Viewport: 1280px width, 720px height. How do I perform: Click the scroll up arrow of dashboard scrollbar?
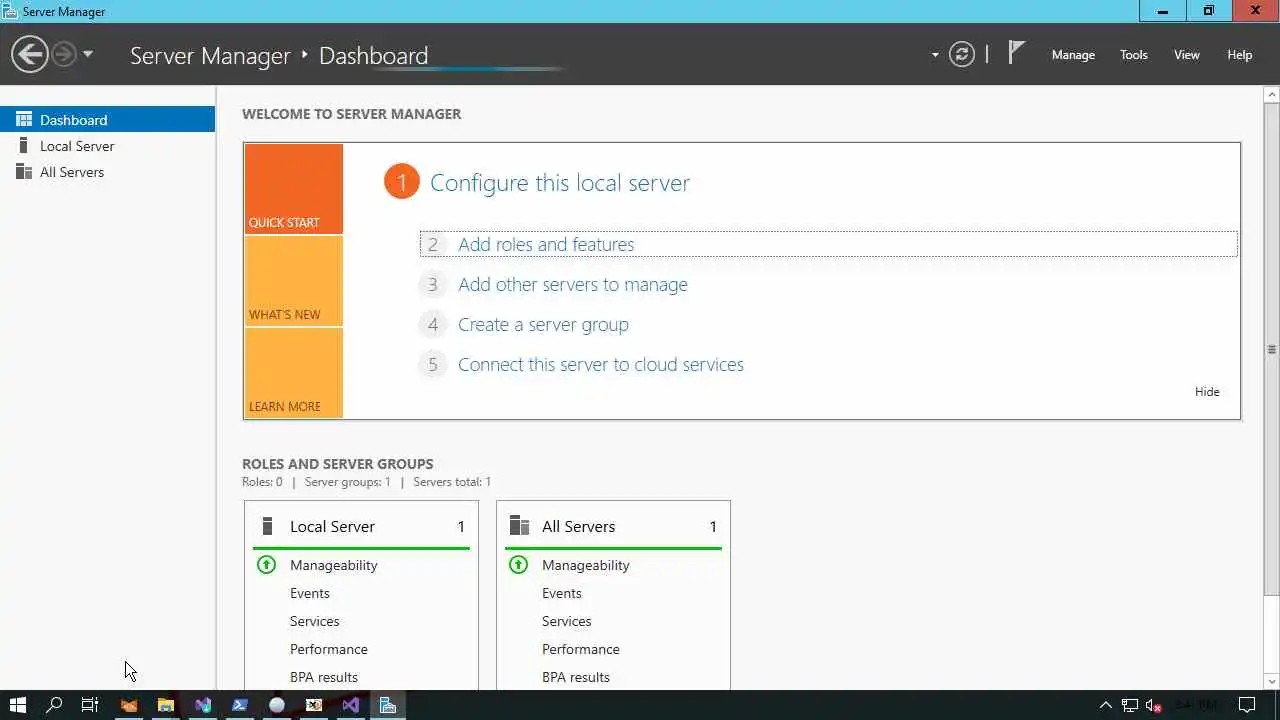(x=1272, y=95)
